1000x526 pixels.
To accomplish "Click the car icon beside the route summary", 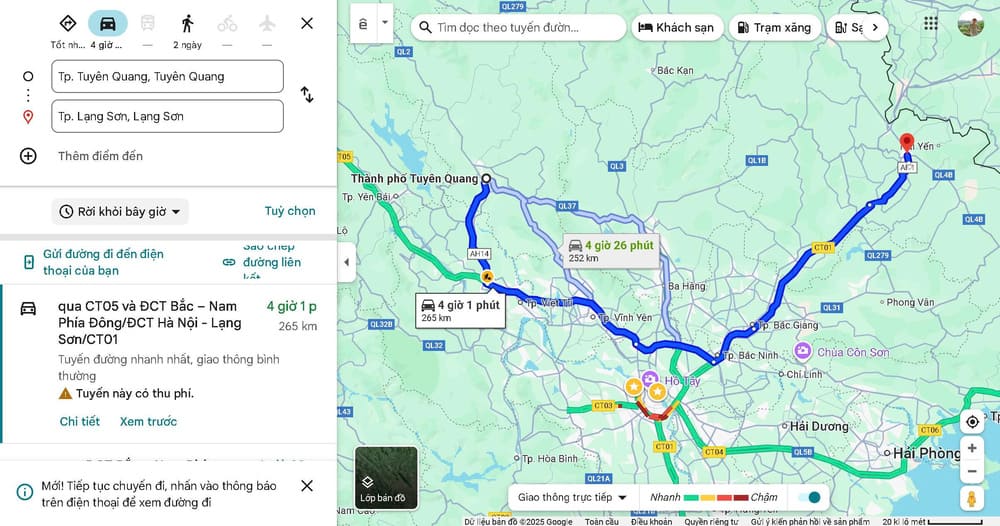I will point(28,309).
